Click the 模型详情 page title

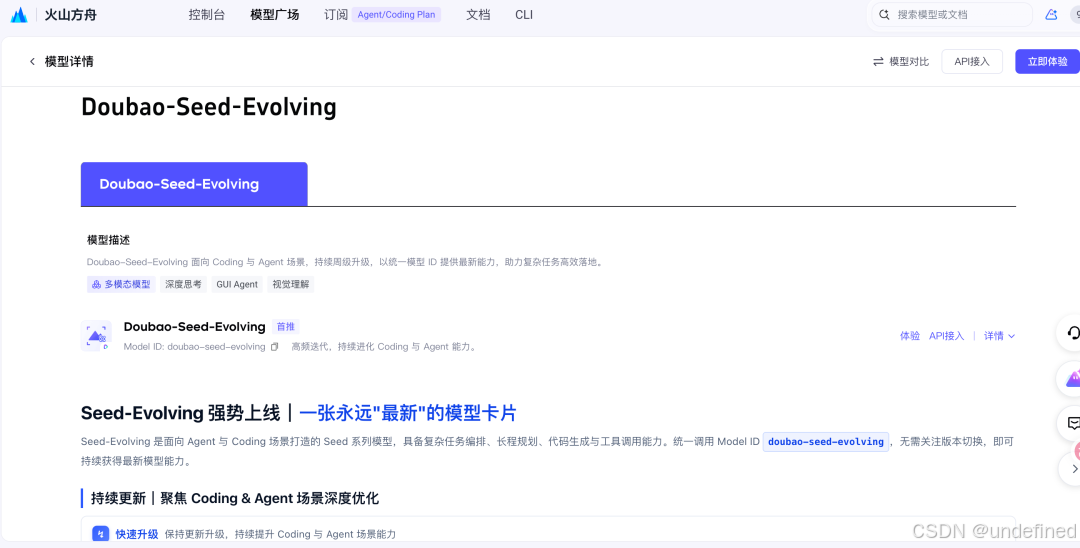(69, 62)
